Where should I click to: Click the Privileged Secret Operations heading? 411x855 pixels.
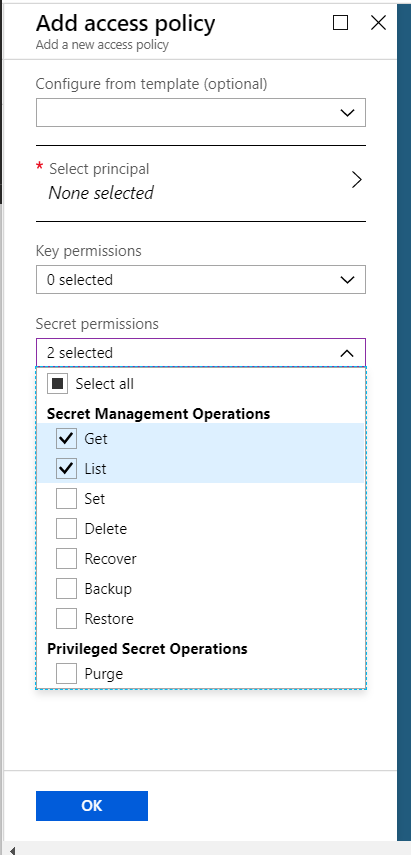click(x=147, y=648)
